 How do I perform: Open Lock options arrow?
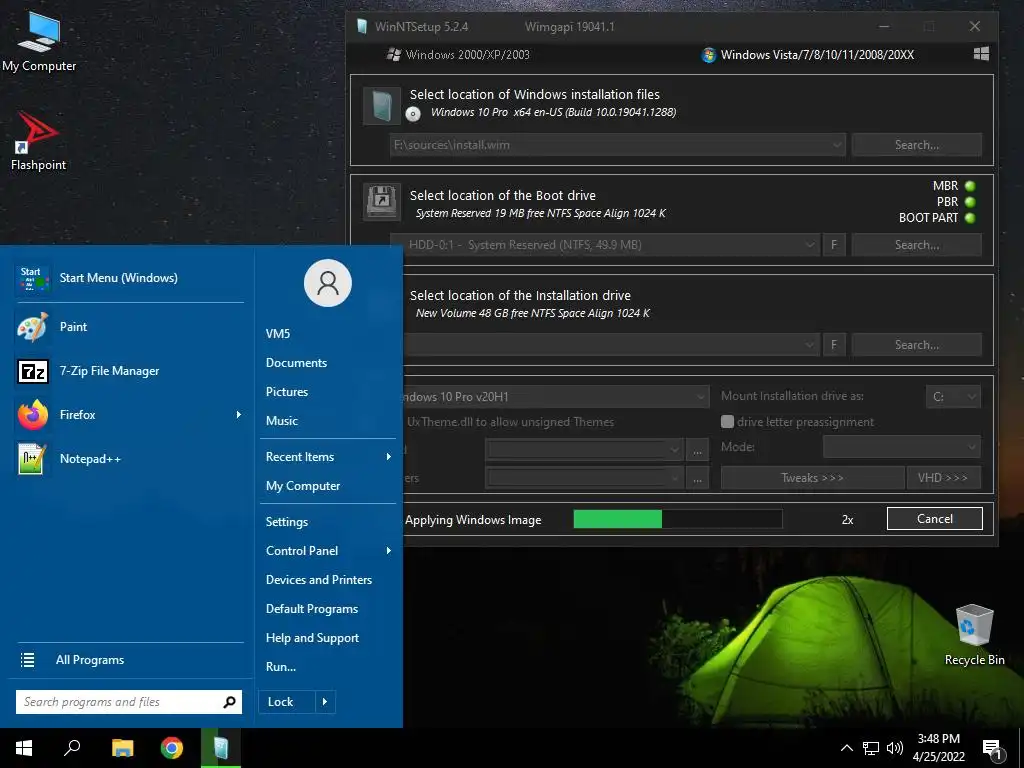(x=325, y=702)
